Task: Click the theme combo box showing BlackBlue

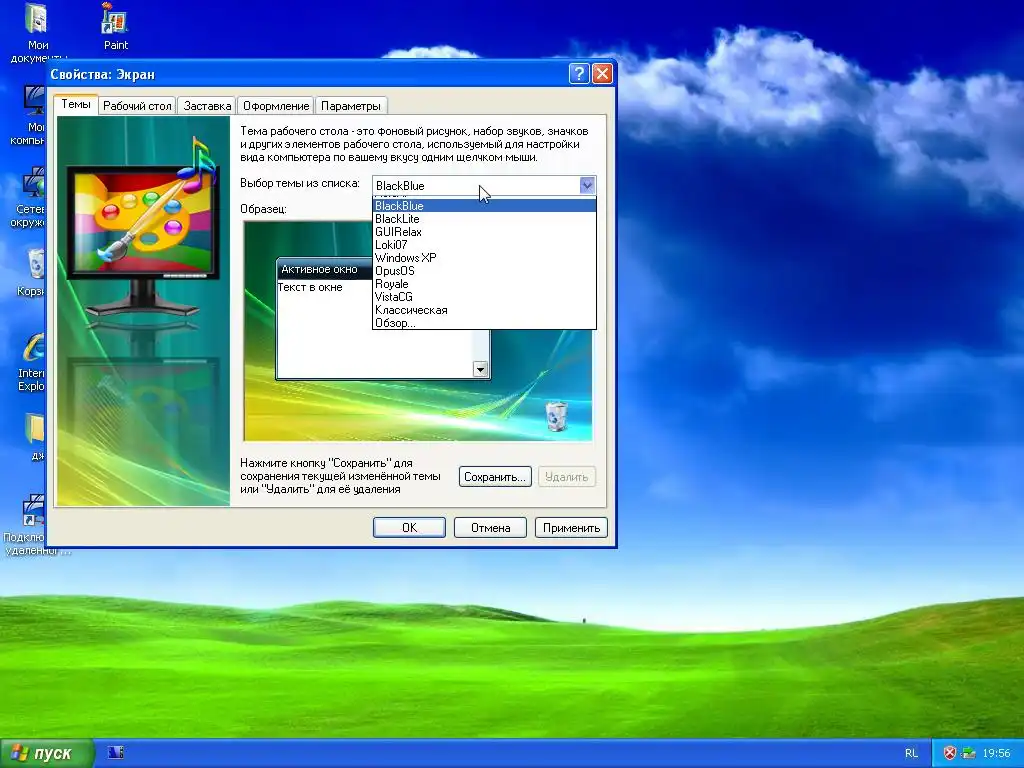Action: click(484, 185)
